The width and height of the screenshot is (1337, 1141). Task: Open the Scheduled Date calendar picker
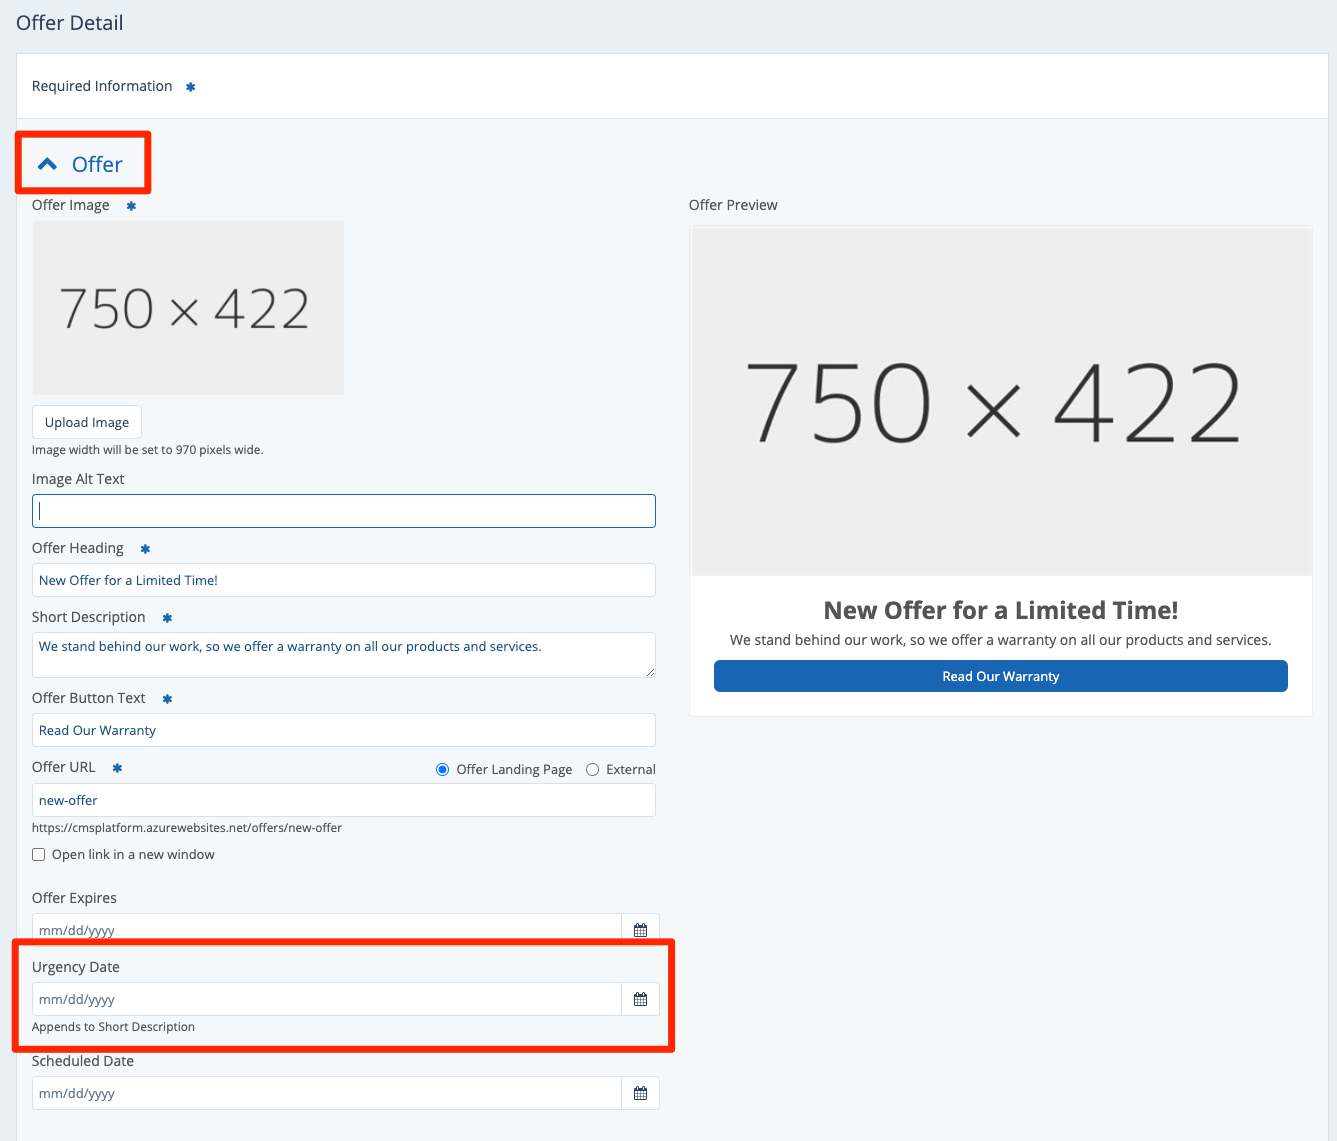tap(640, 1093)
